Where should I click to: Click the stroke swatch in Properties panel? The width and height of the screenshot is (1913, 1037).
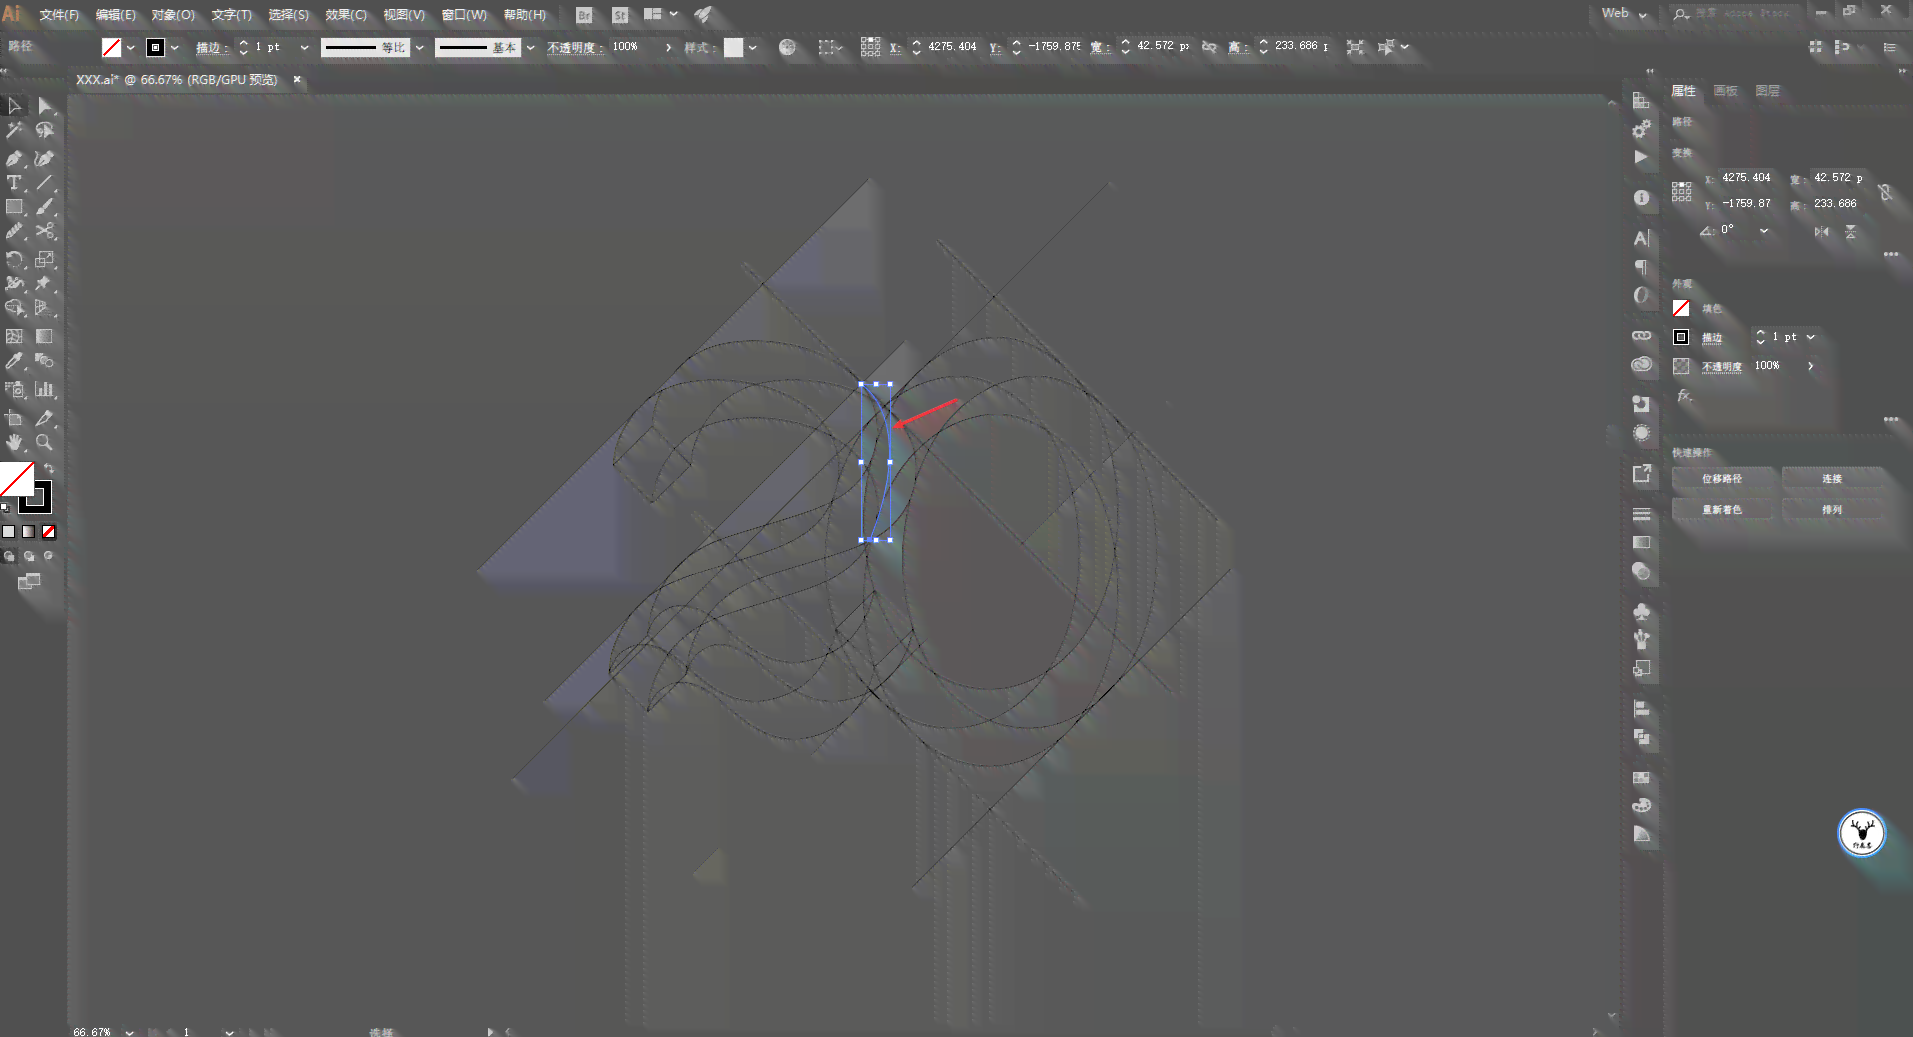click(1681, 337)
